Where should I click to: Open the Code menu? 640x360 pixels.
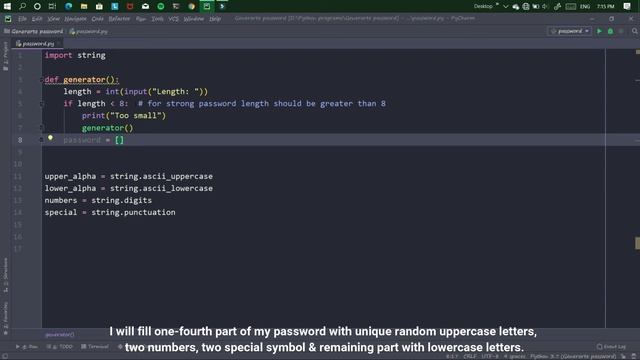(x=97, y=19)
